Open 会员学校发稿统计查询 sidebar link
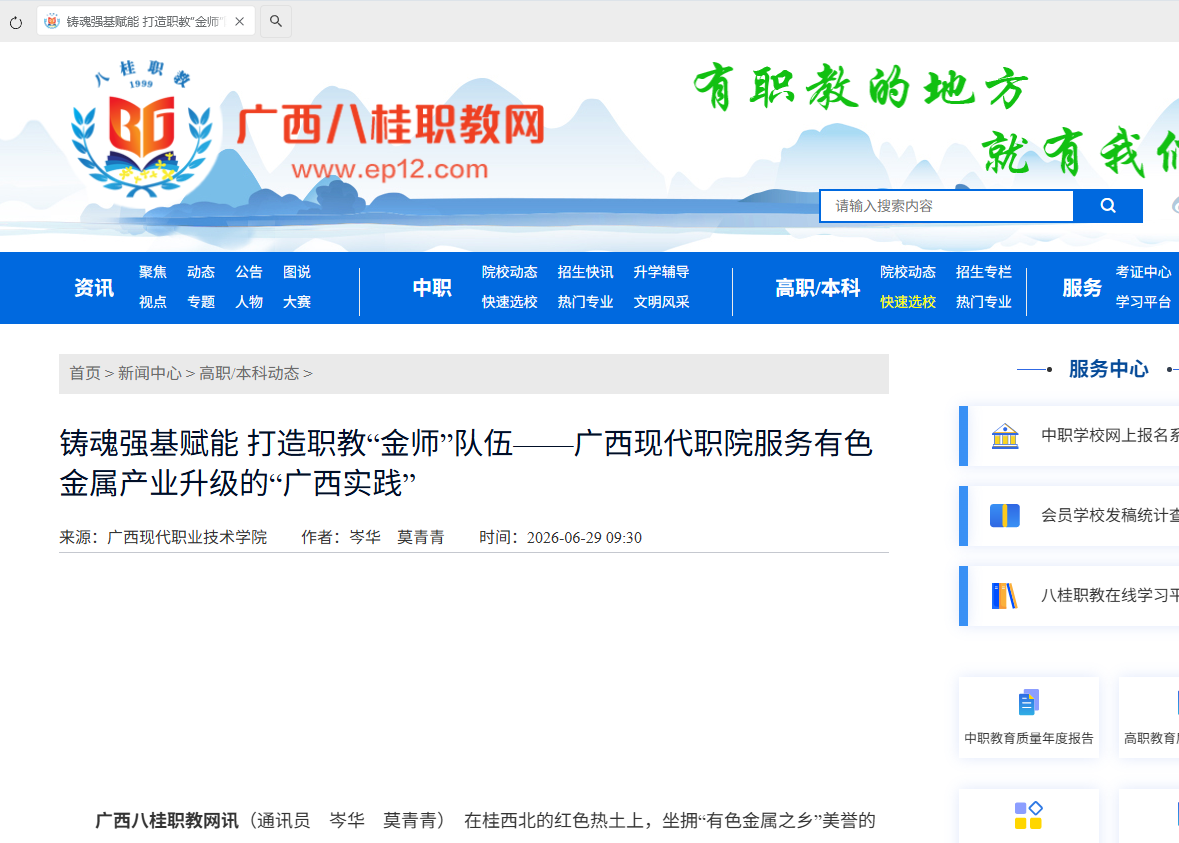1179x843 pixels. click(x=1110, y=515)
